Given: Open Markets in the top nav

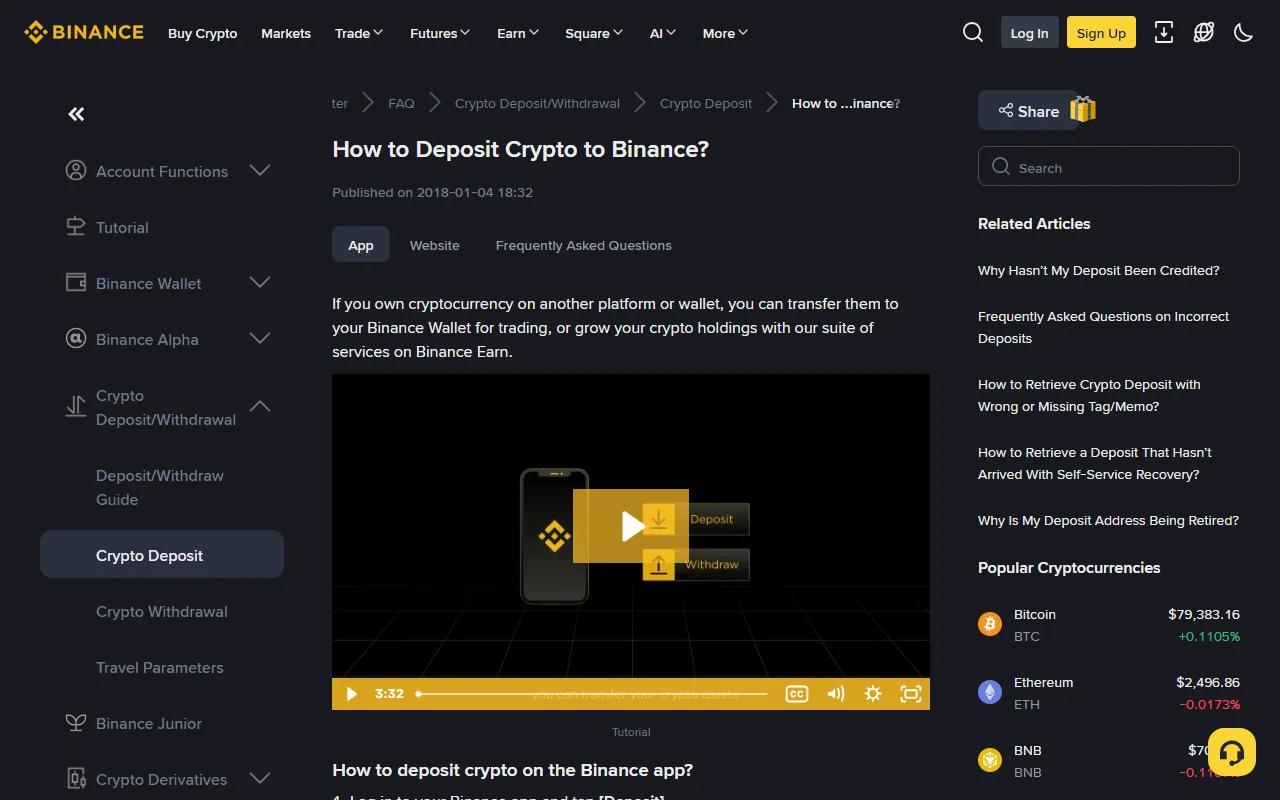Looking at the screenshot, I should [286, 33].
